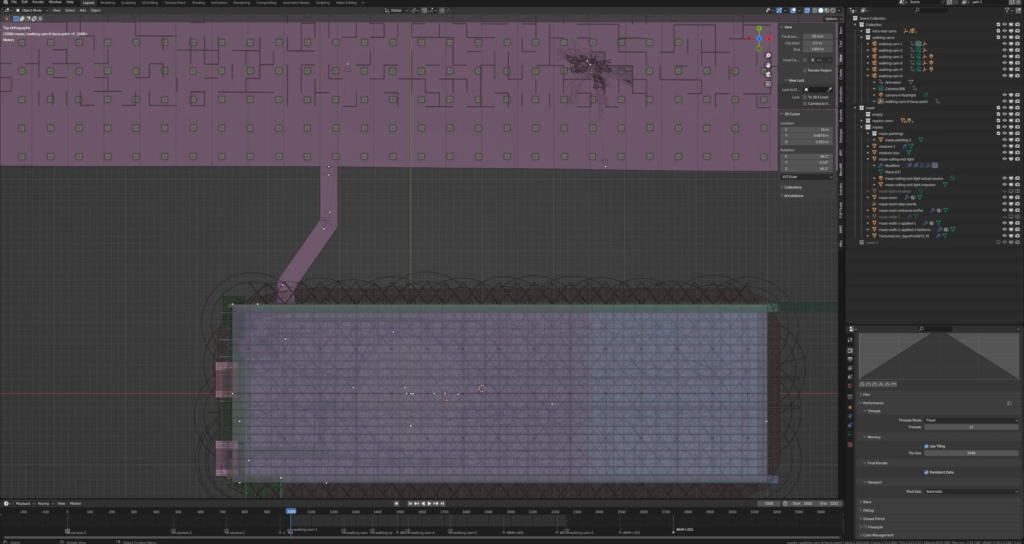Click the Z axis on navigation gizmo

759,39
